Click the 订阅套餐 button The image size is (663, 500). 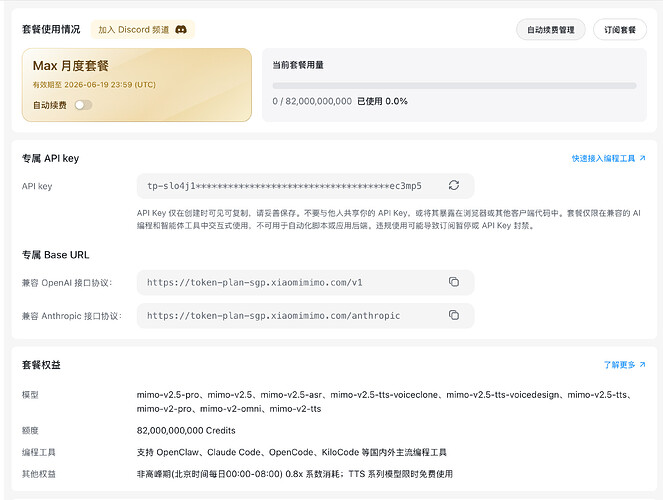620,30
